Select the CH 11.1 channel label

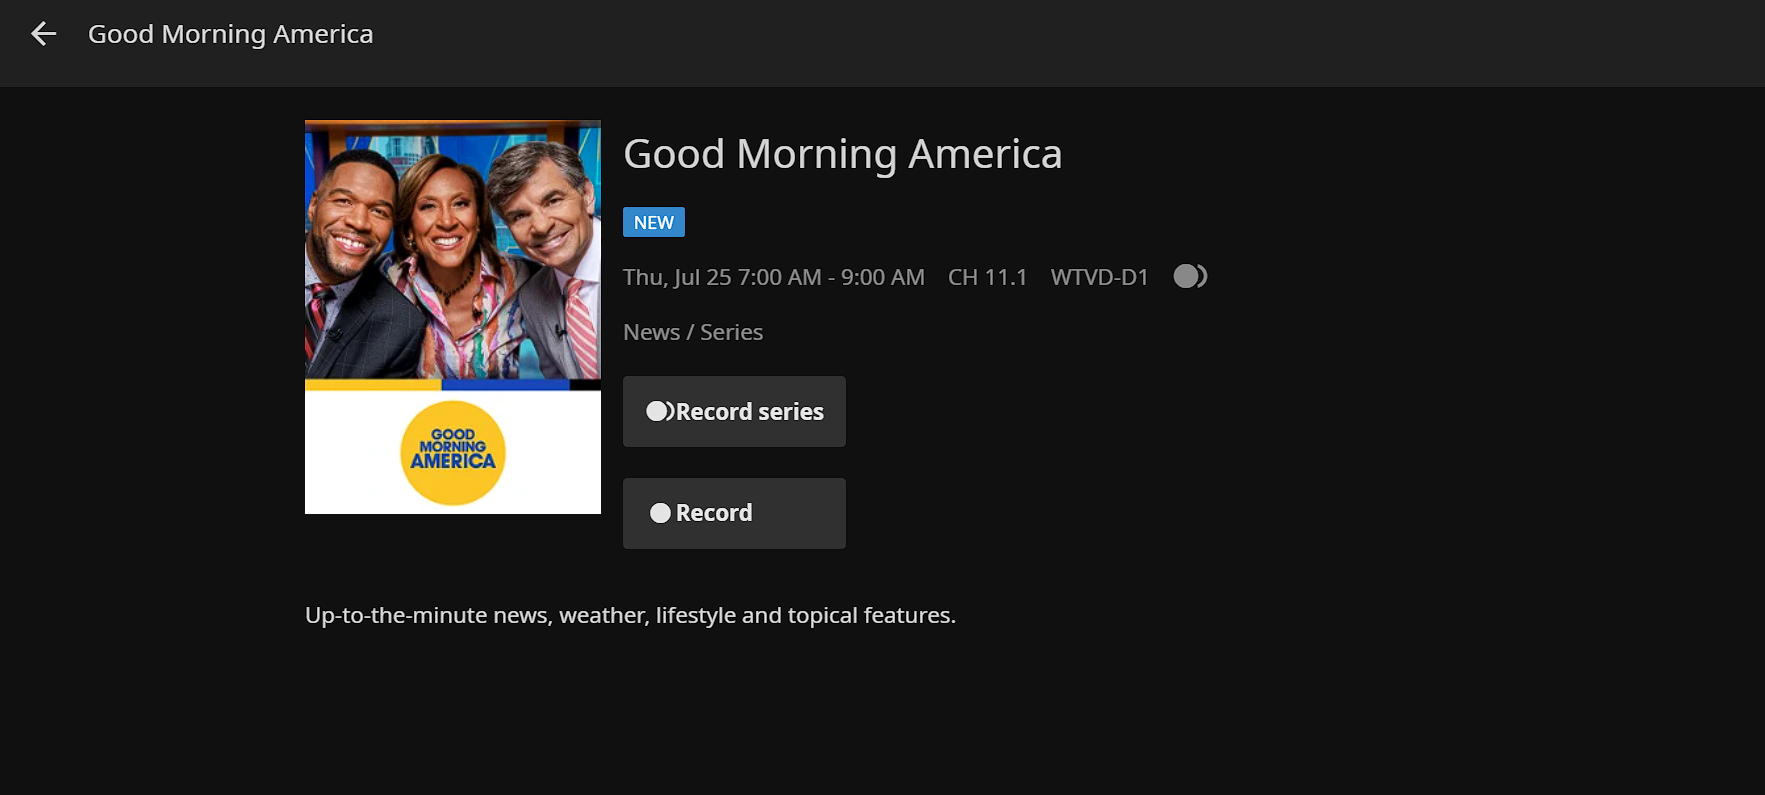point(987,277)
